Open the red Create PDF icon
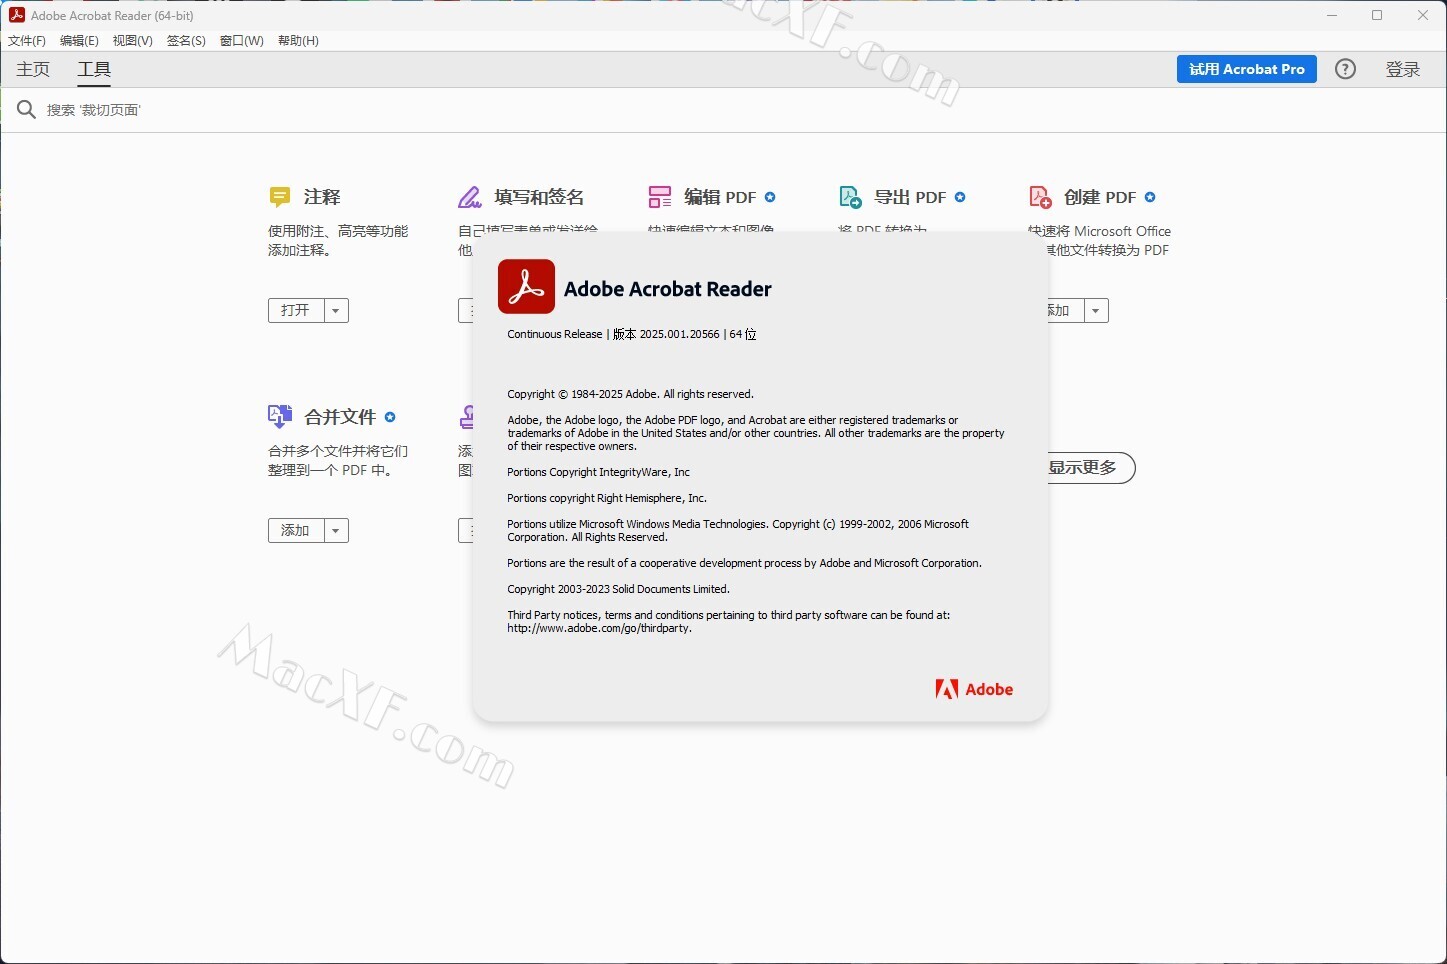1447x964 pixels. 1040,197
